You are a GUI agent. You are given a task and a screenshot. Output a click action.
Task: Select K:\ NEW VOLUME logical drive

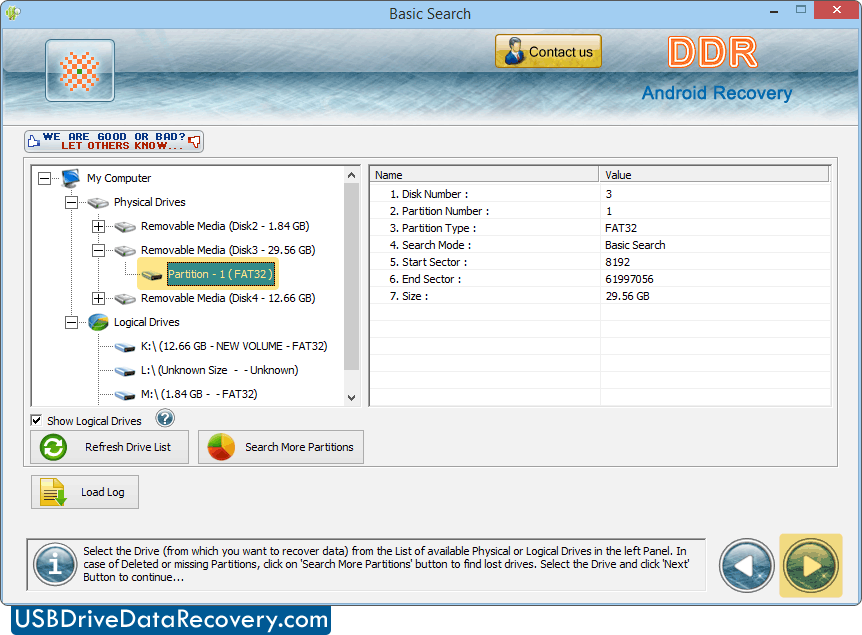[x=234, y=346]
